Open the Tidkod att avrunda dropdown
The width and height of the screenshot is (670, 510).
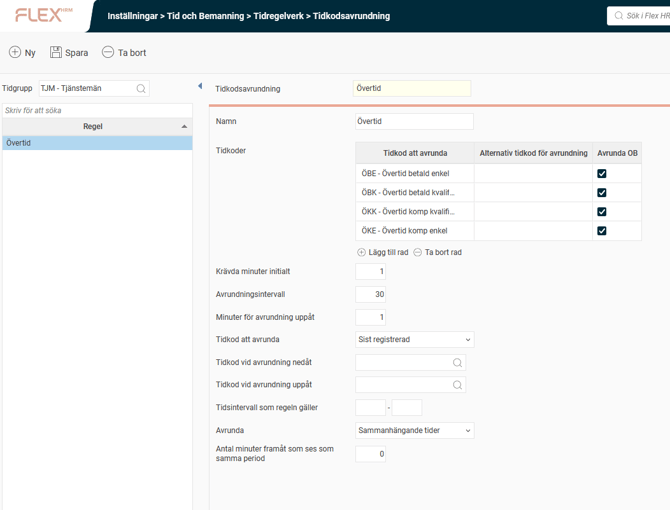coord(415,340)
